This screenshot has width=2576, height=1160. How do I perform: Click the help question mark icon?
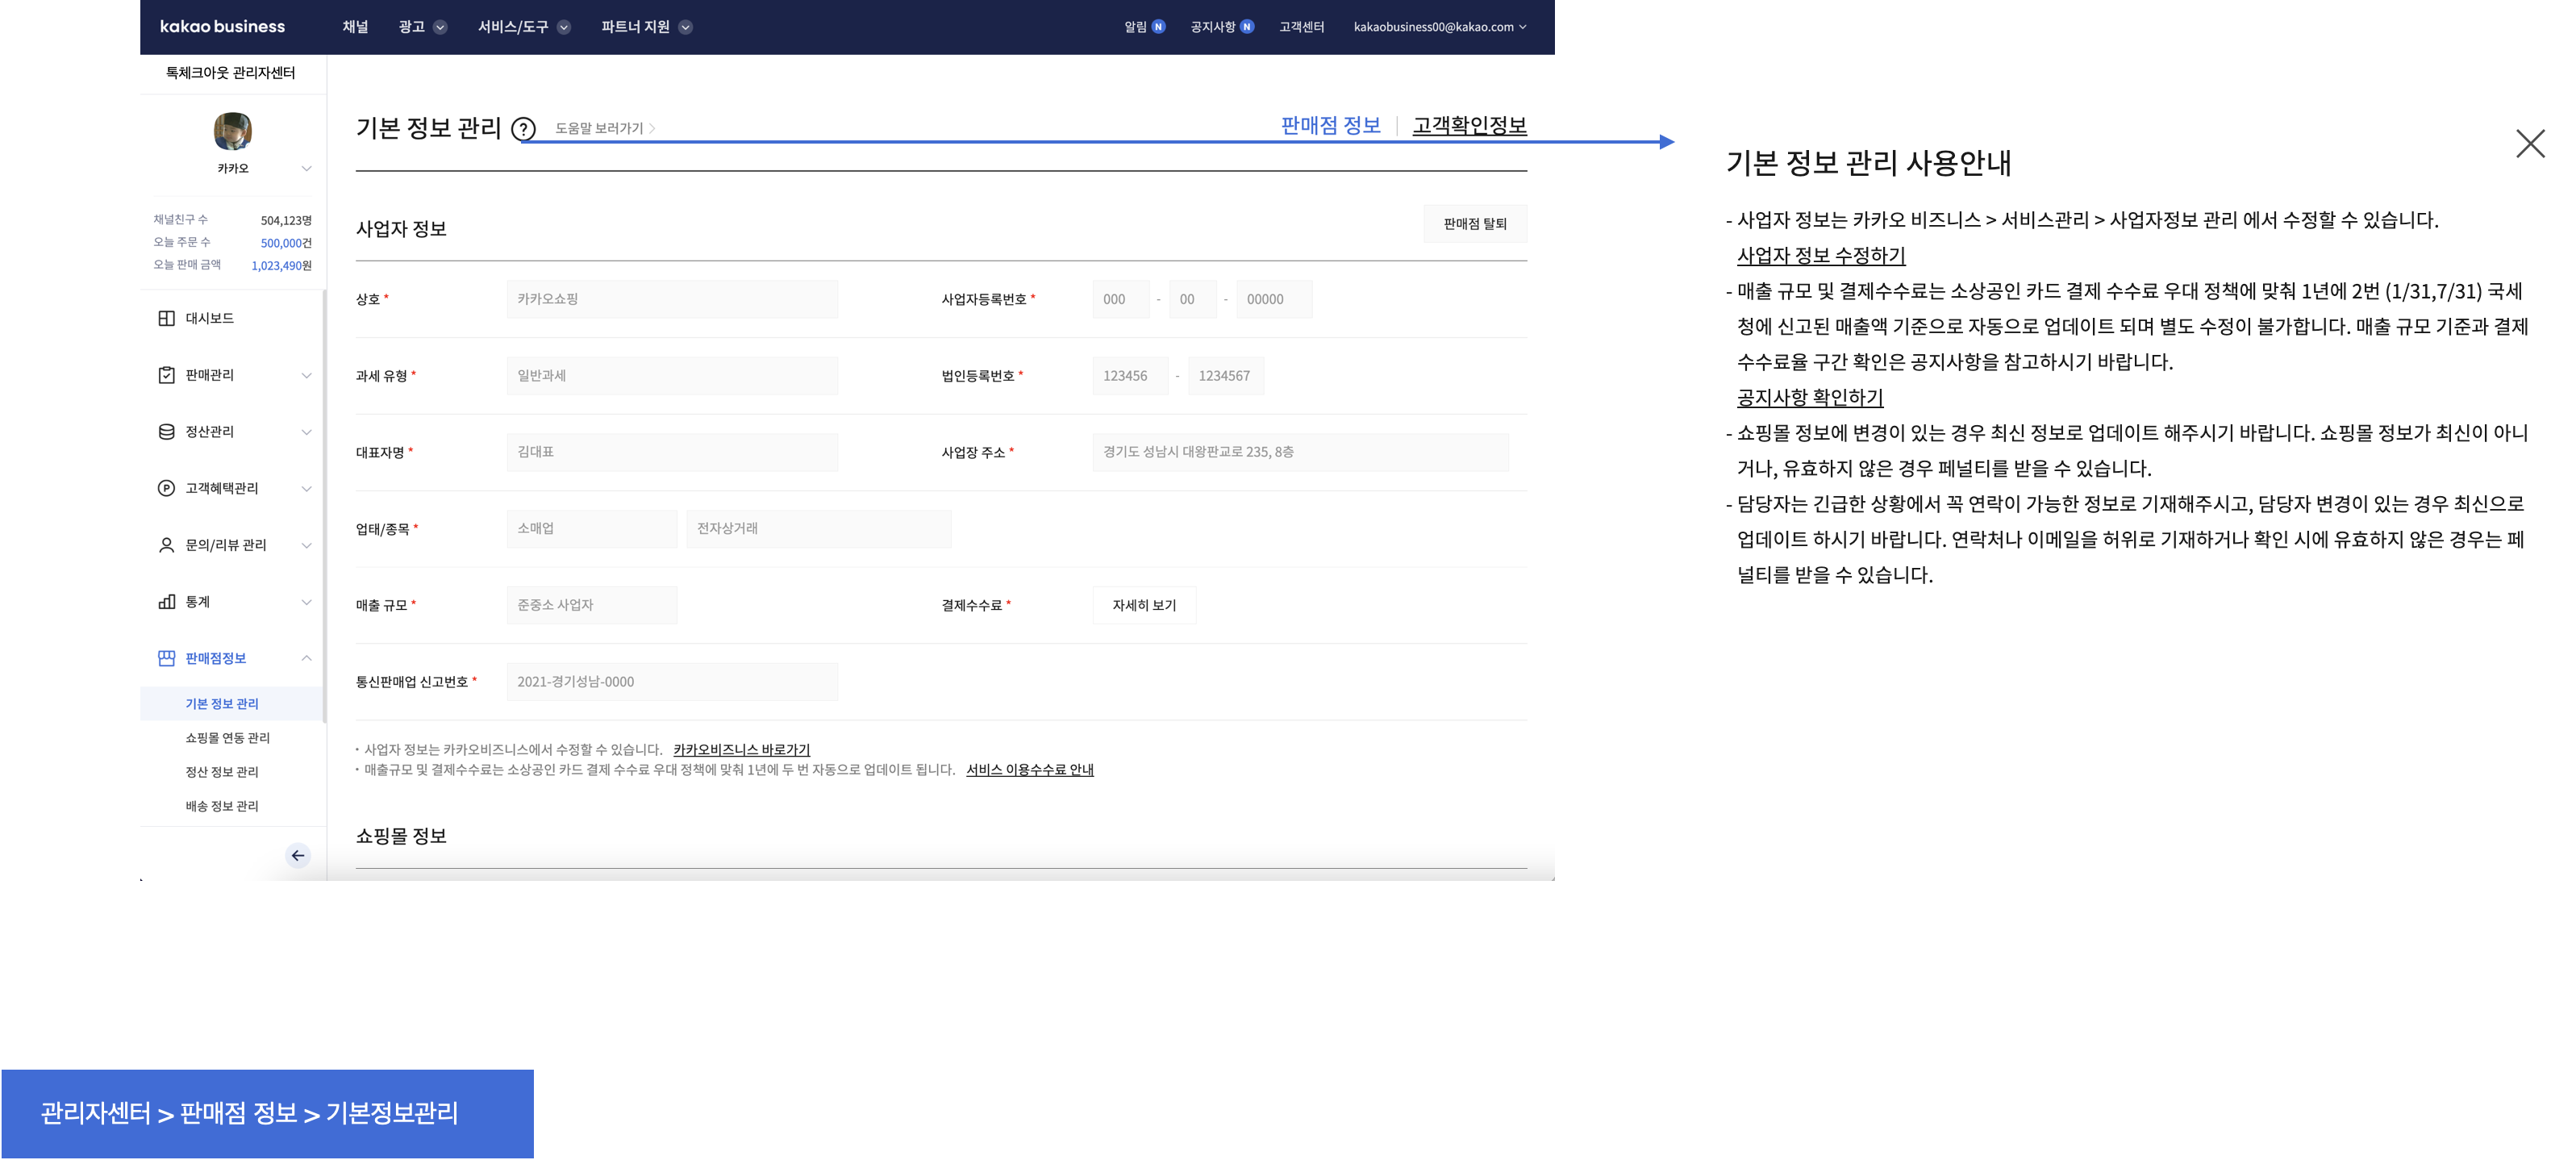tap(523, 129)
